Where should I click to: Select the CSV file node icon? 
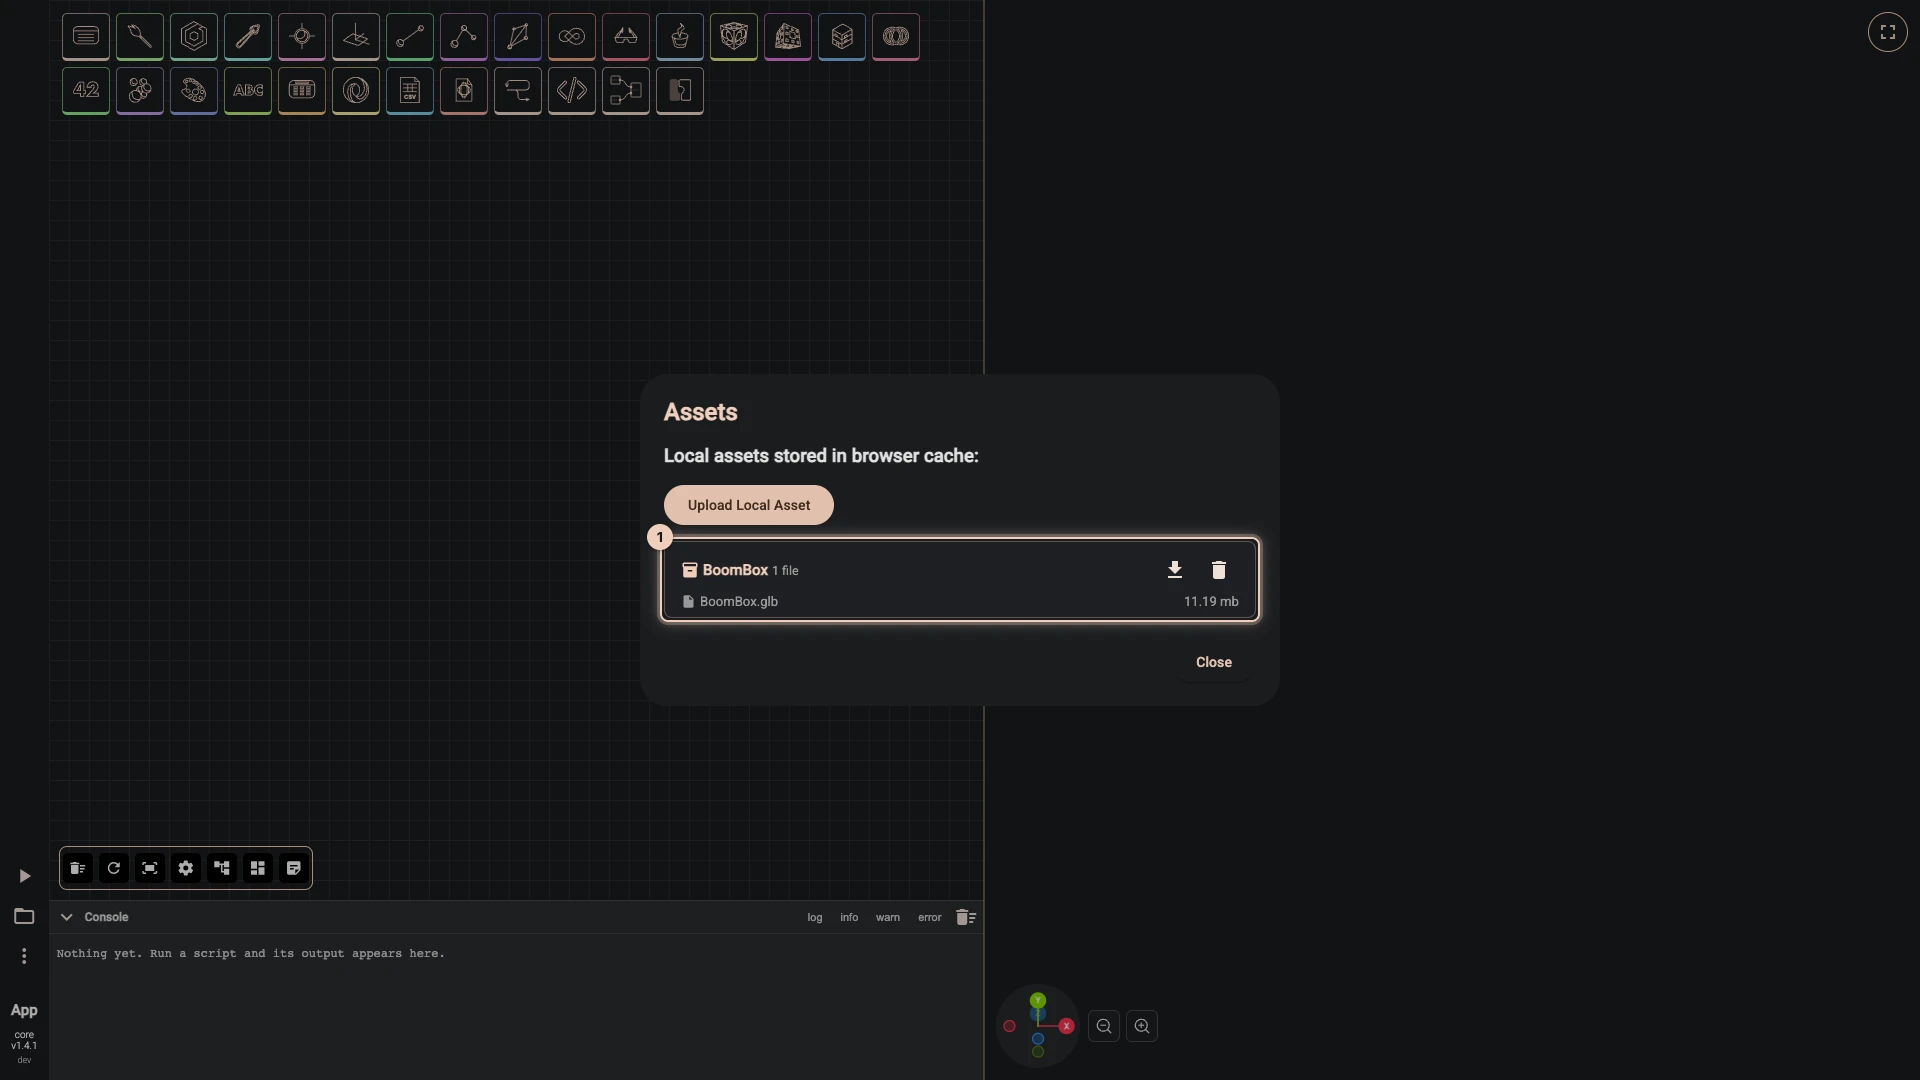(x=410, y=91)
